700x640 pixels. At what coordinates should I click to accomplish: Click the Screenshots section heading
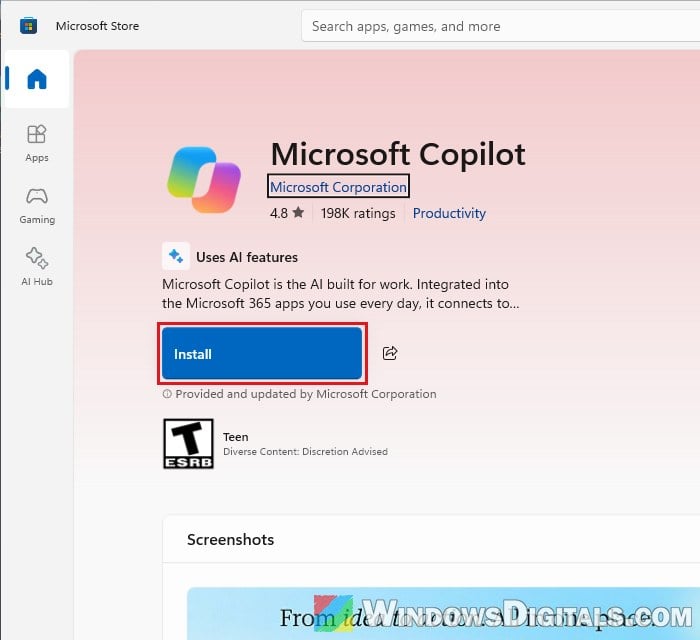click(230, 540)
